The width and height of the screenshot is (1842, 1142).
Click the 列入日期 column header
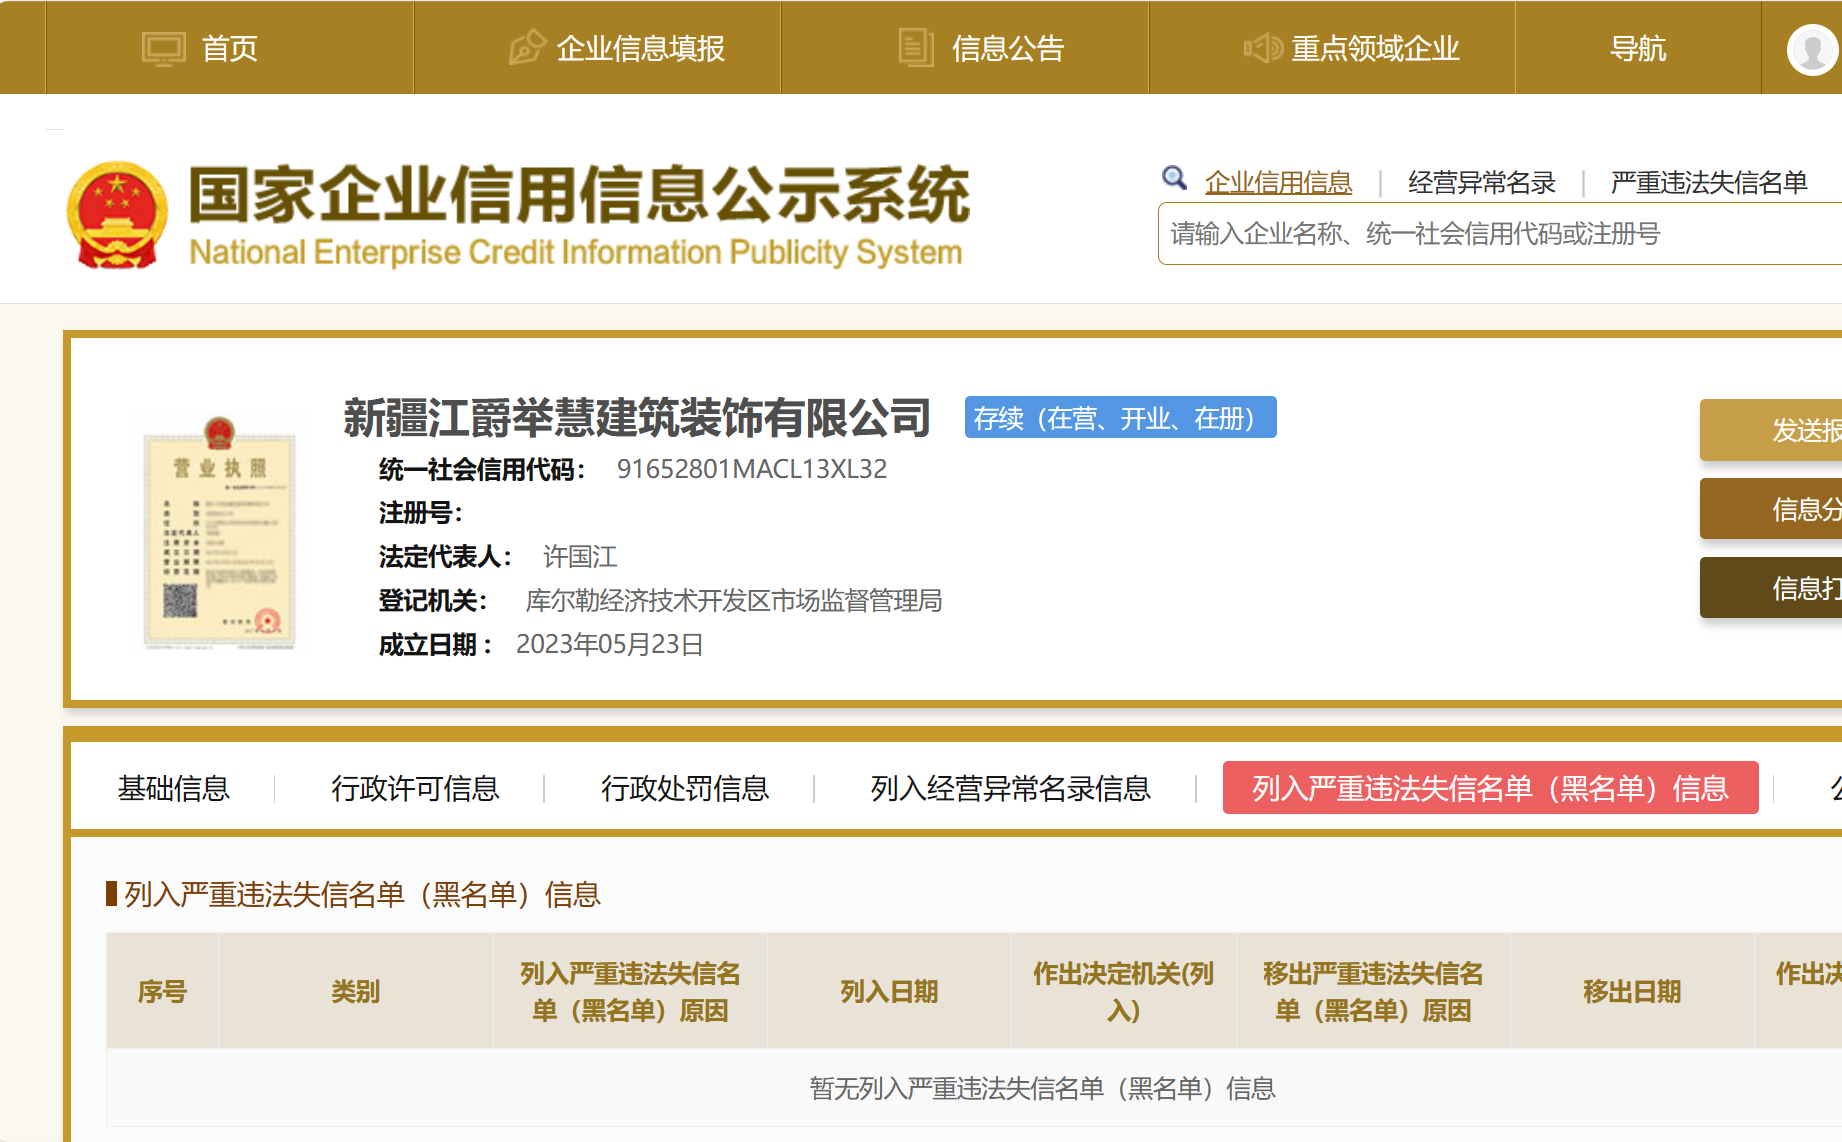889,991
